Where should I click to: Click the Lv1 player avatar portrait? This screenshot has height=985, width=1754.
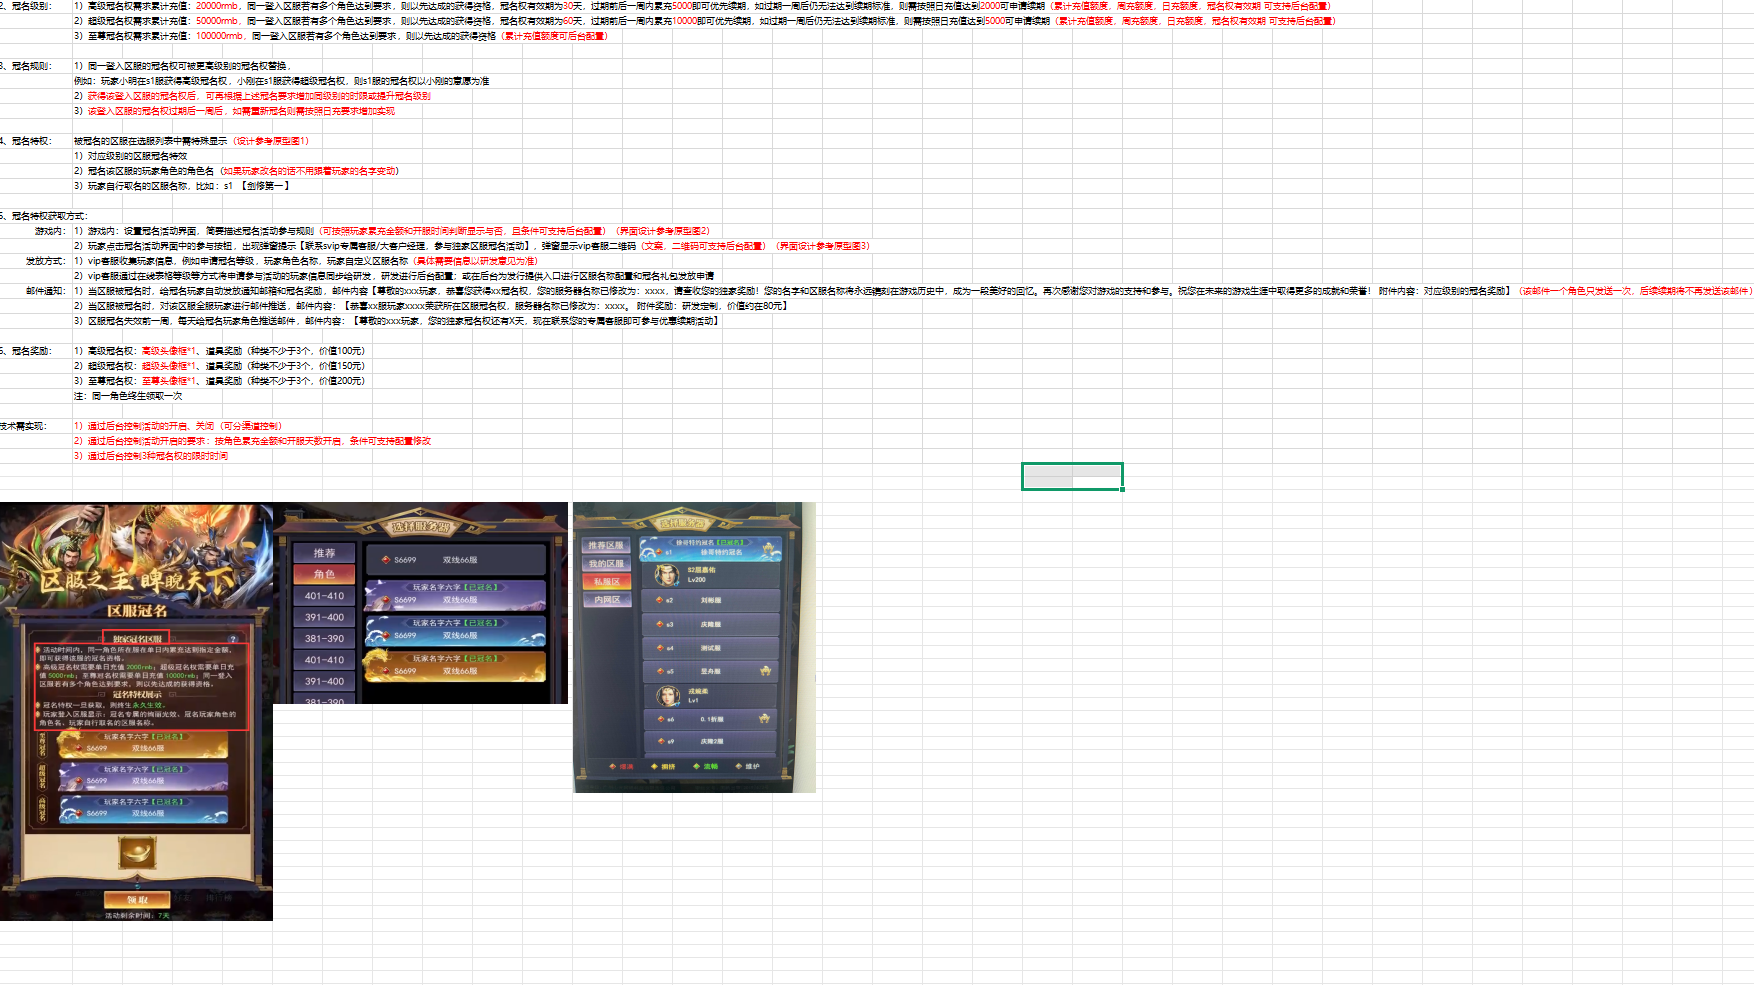coord(667,696)
